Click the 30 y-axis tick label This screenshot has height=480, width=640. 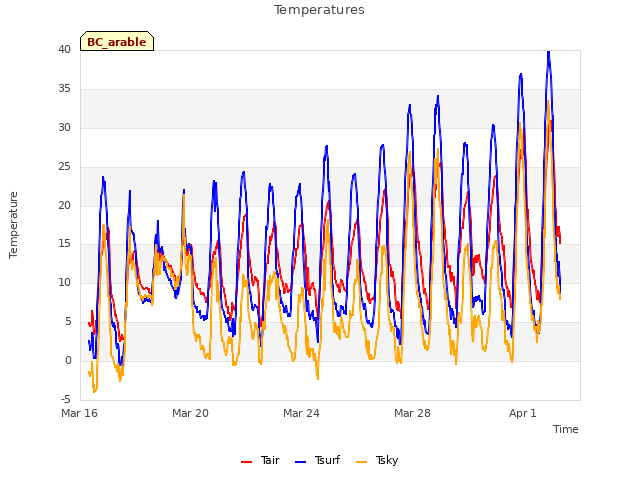click(x=64, y=128)
